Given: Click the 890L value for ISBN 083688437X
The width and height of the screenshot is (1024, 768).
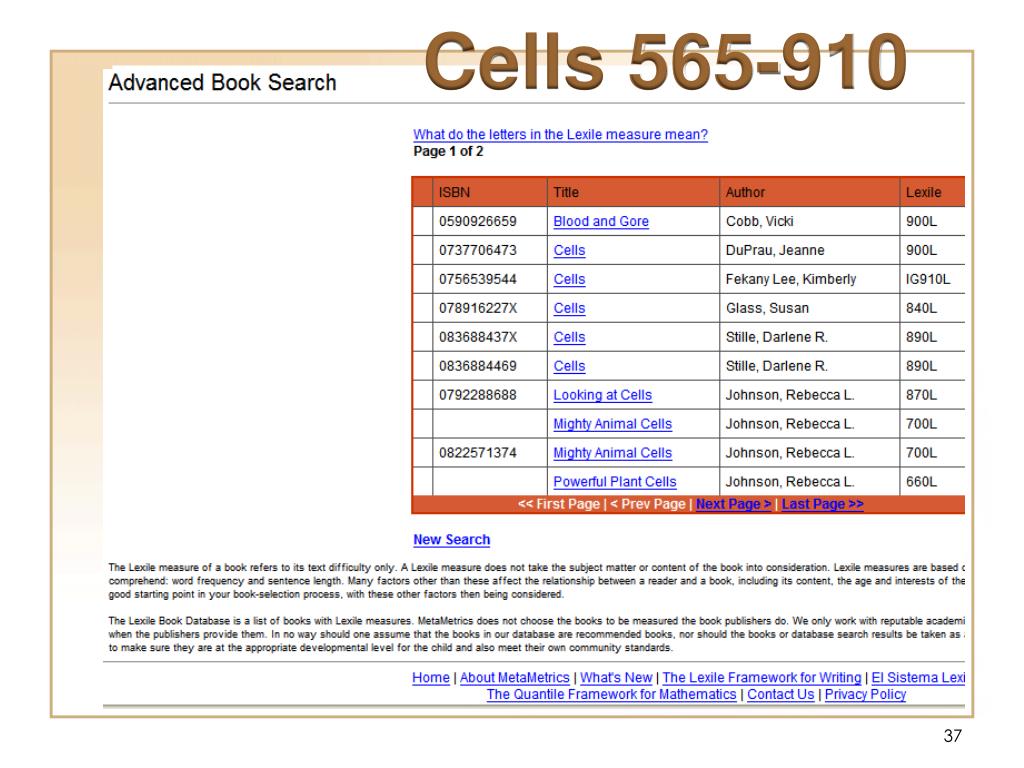Looking at the screenshot, I should click(x=921, y=337).
